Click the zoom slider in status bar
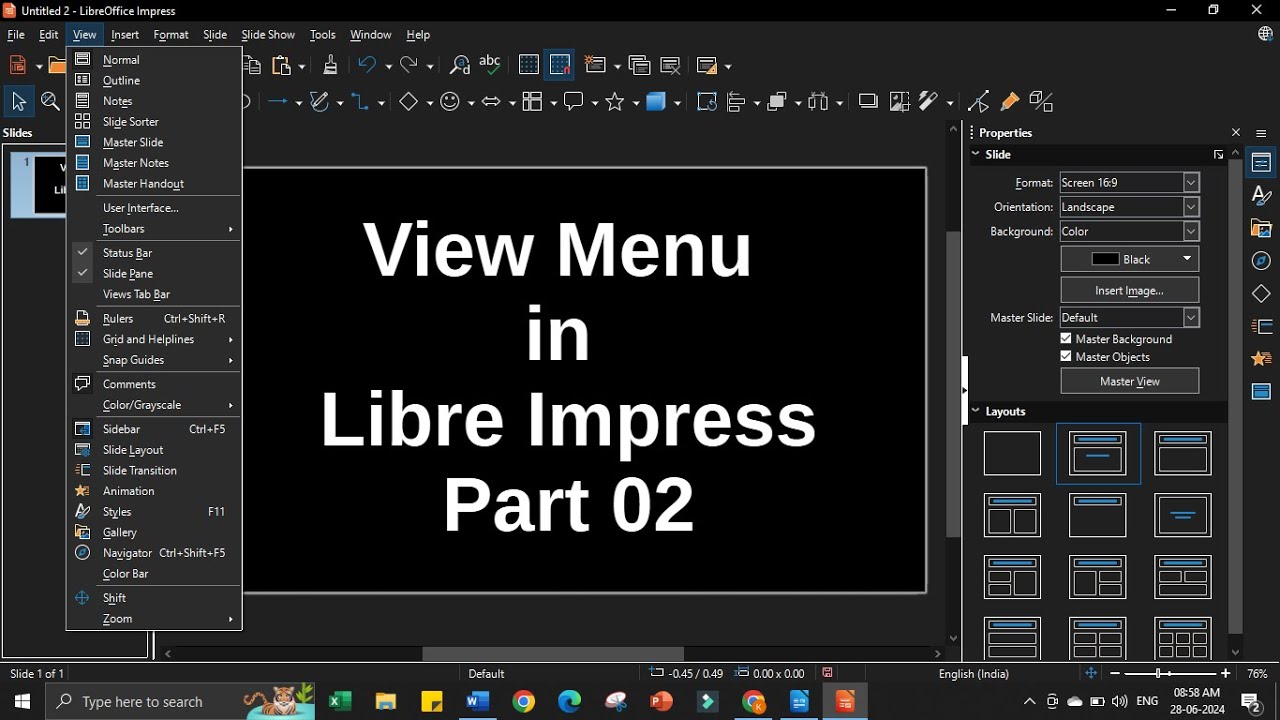The height and width of the screenshot is (720, 1280). [x=1170, y=674]
